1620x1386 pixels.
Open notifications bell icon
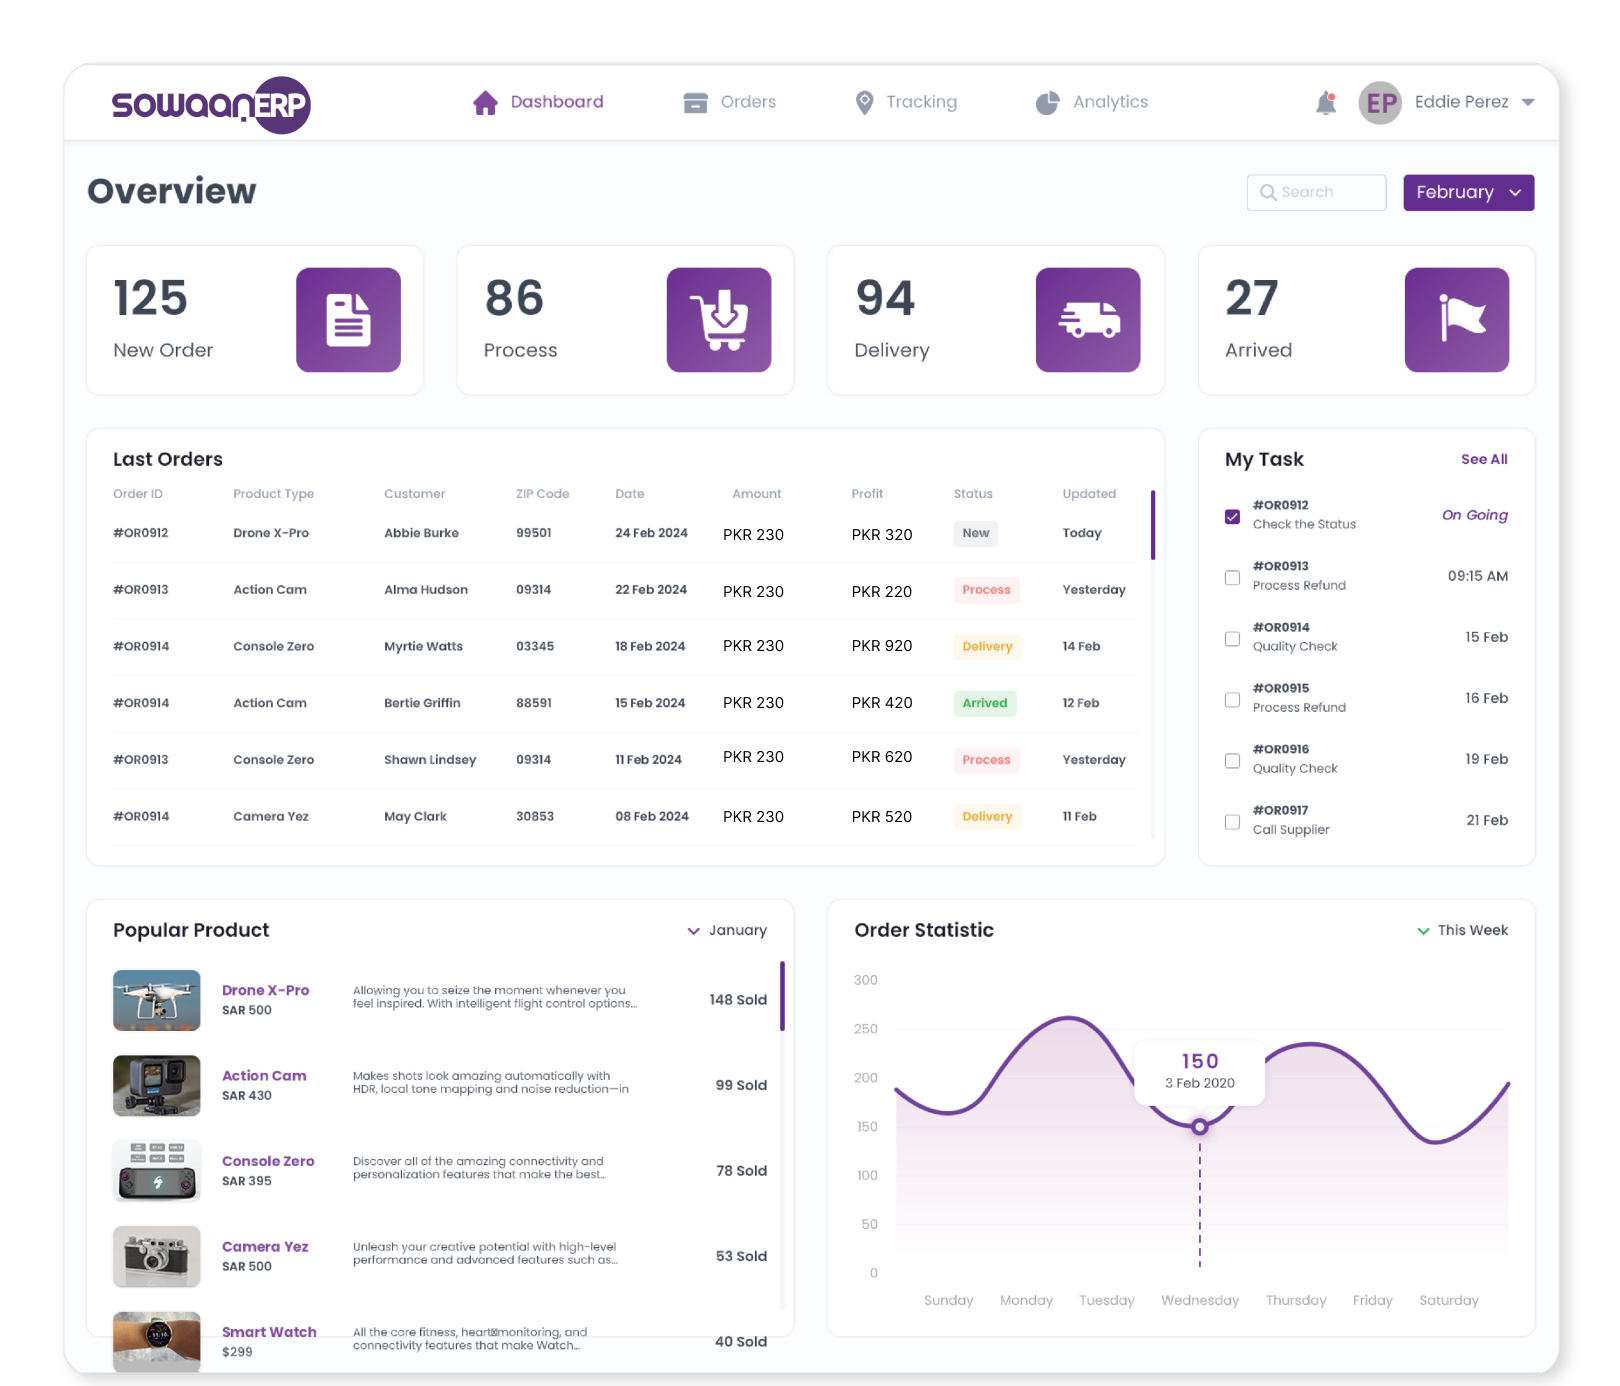(1326, 102)
